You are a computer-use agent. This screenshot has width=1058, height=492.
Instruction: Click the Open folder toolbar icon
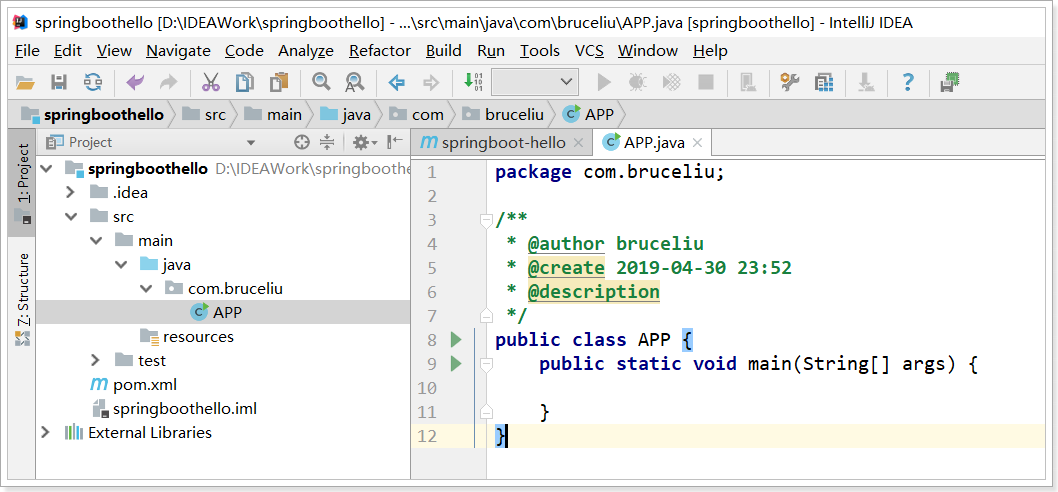25,83
